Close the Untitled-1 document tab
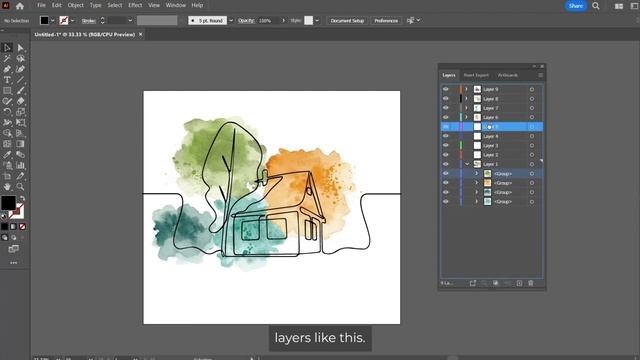 tap(140, 35)
